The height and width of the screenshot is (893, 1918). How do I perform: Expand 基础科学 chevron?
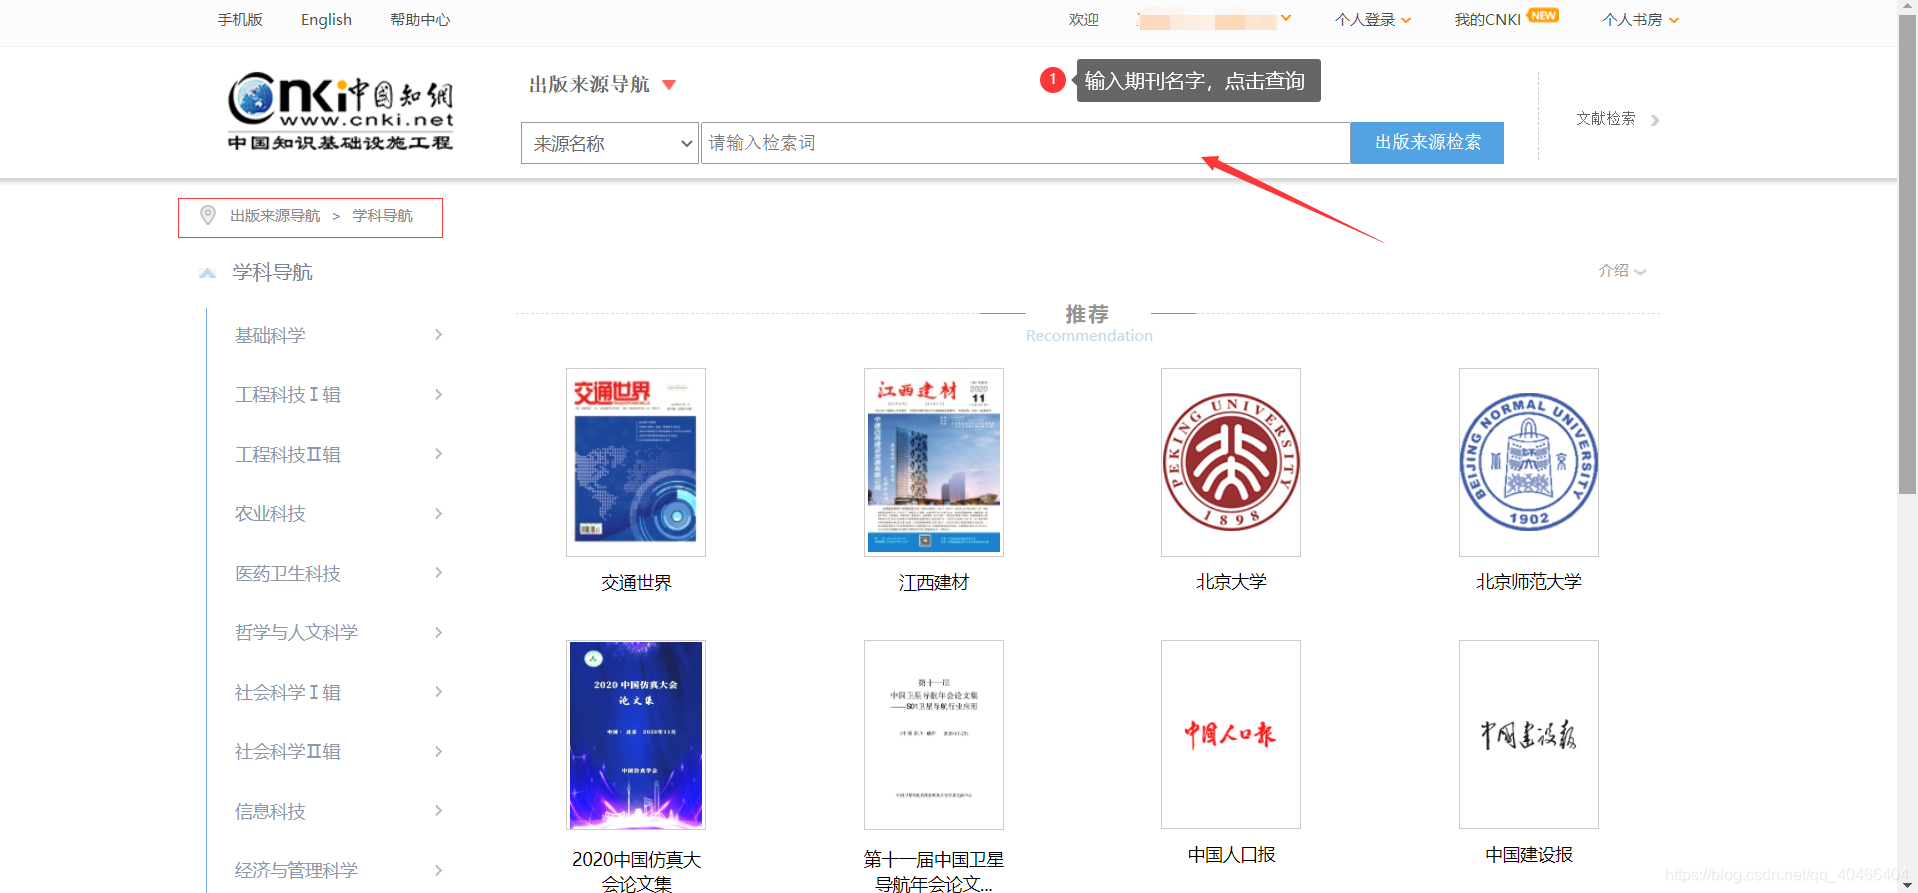point(438,335)
